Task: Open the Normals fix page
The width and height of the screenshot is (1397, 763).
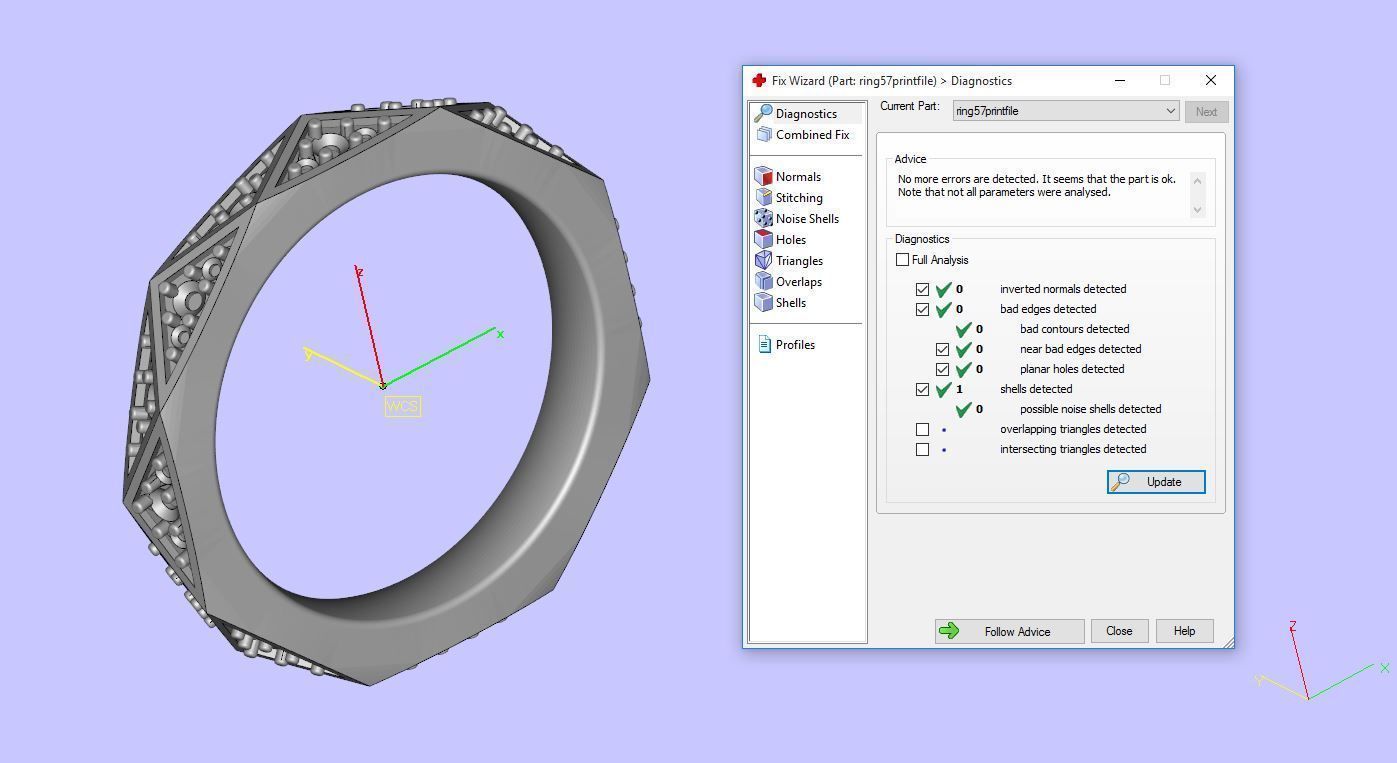Action: [798, 177]
